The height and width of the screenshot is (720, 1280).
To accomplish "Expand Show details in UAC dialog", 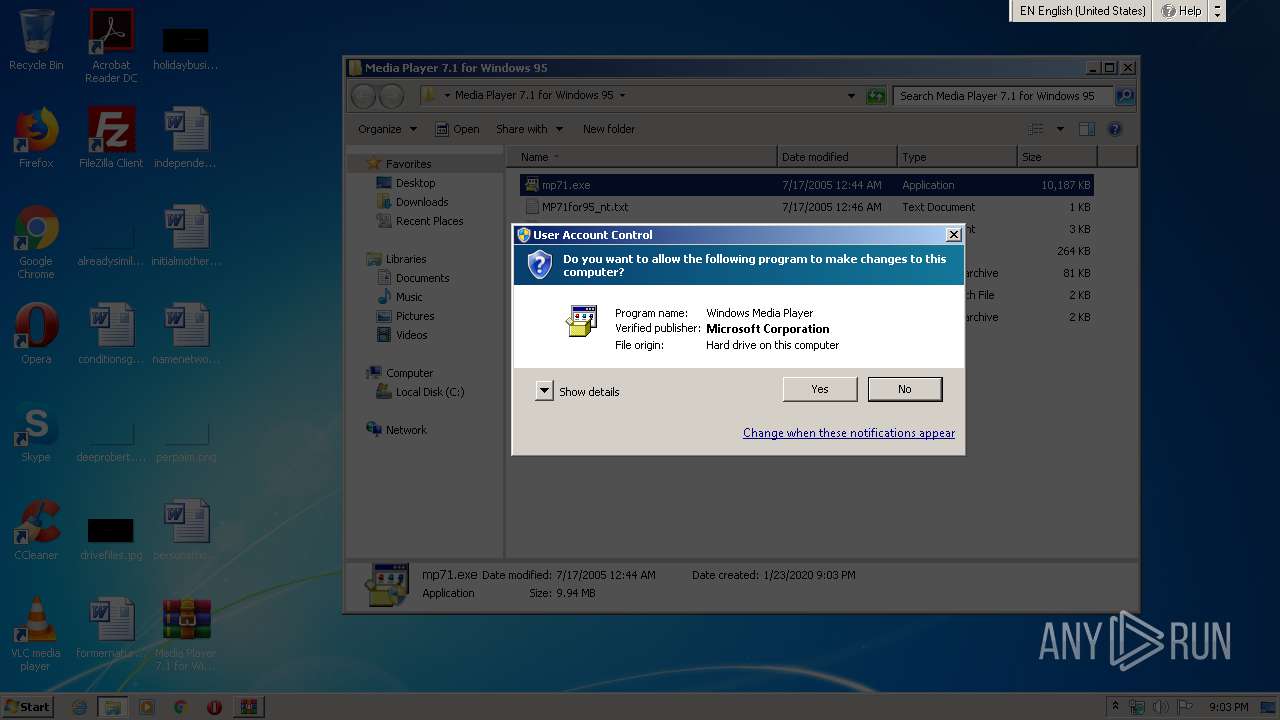I will pyautogui.click(x=578, y=391).
